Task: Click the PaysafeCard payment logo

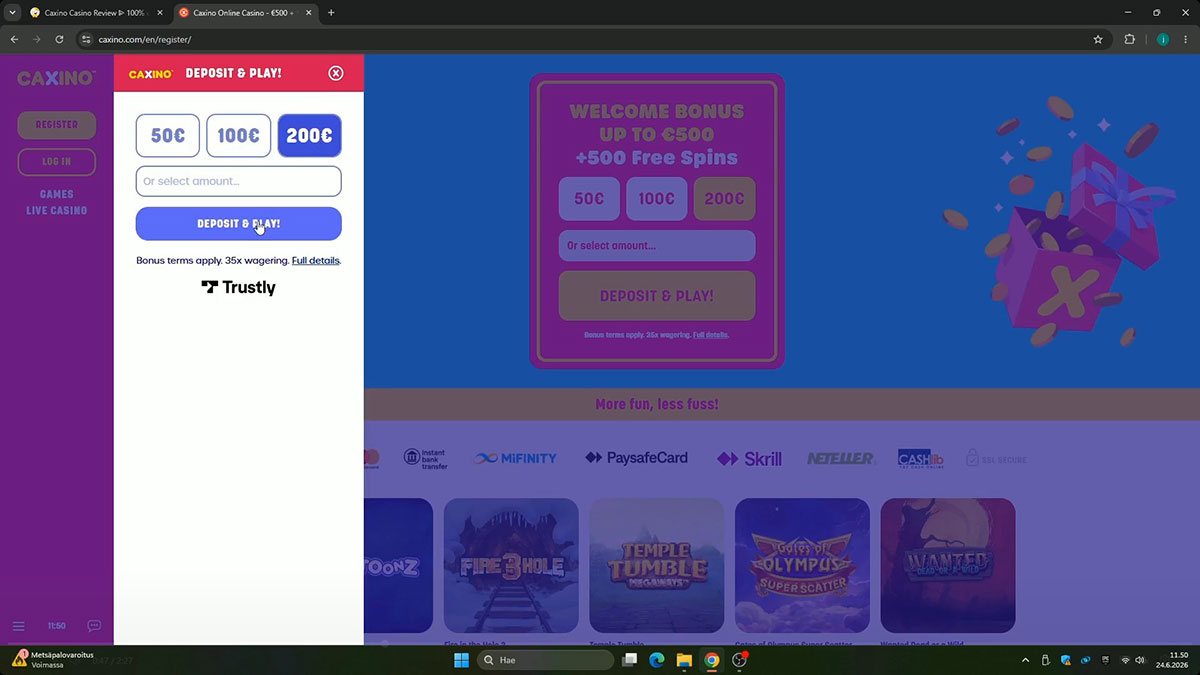Action: 636,458
